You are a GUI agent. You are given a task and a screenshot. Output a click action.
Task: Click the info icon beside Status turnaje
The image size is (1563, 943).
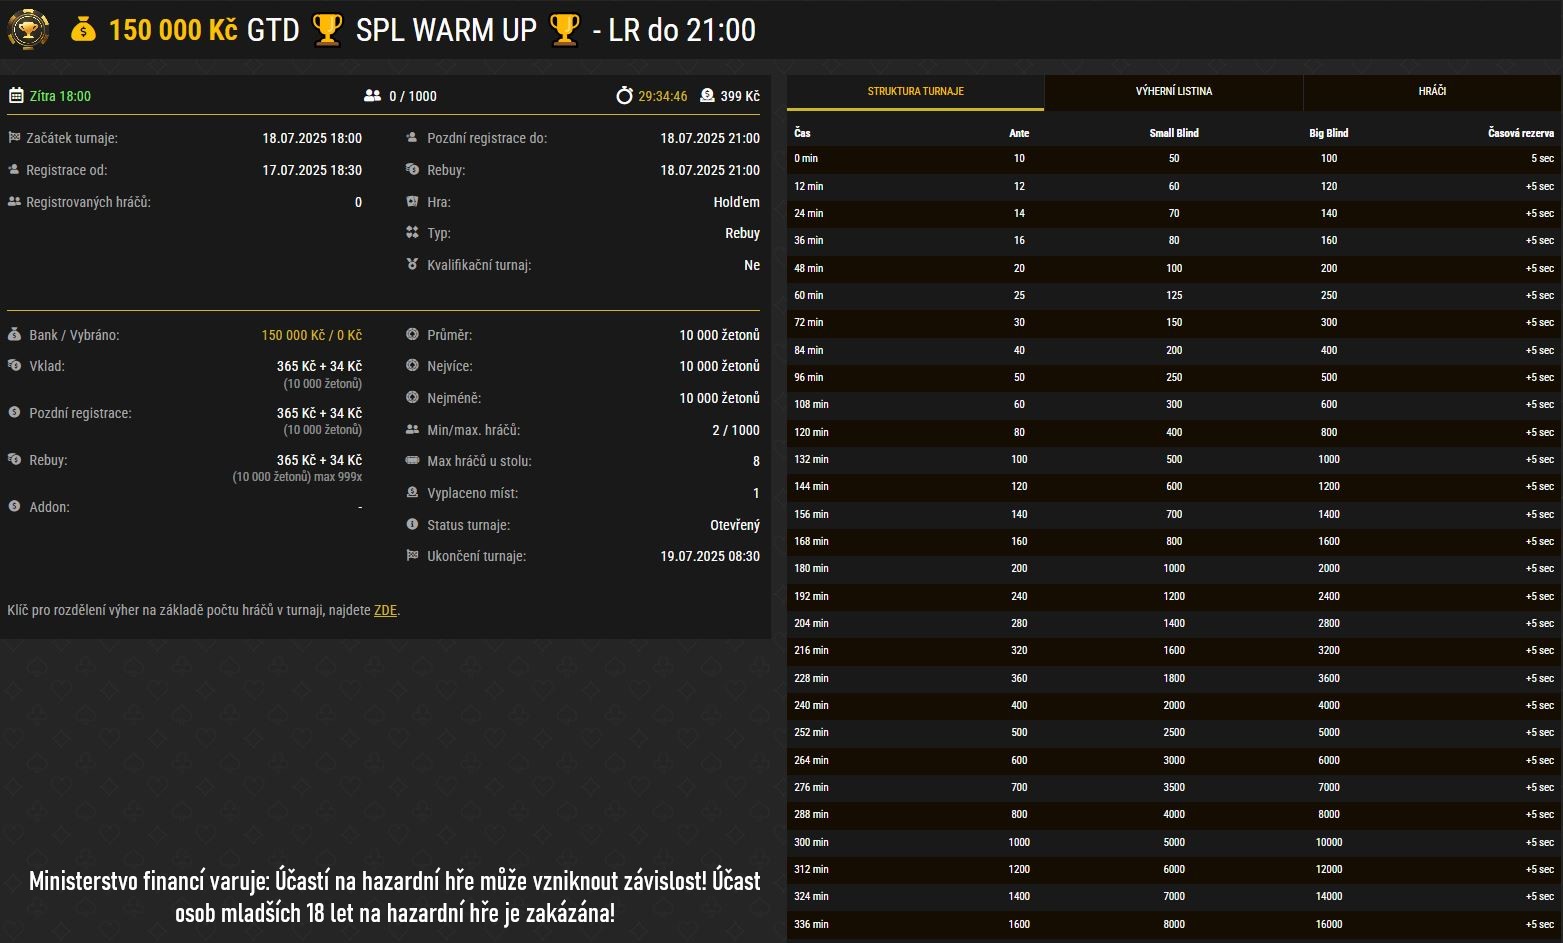[412, 525]
